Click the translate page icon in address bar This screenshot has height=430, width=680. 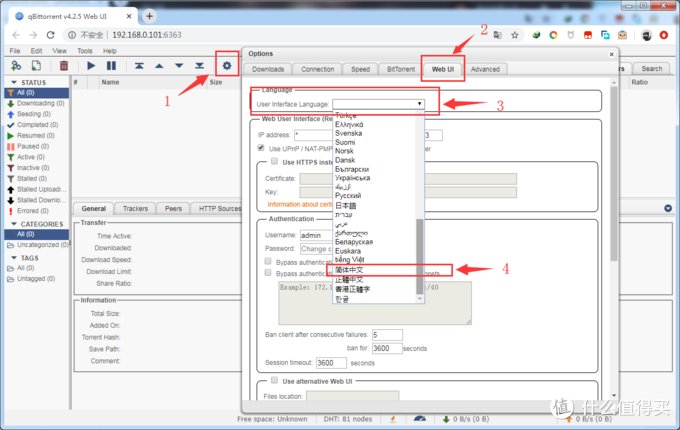[x=497, y=35]
